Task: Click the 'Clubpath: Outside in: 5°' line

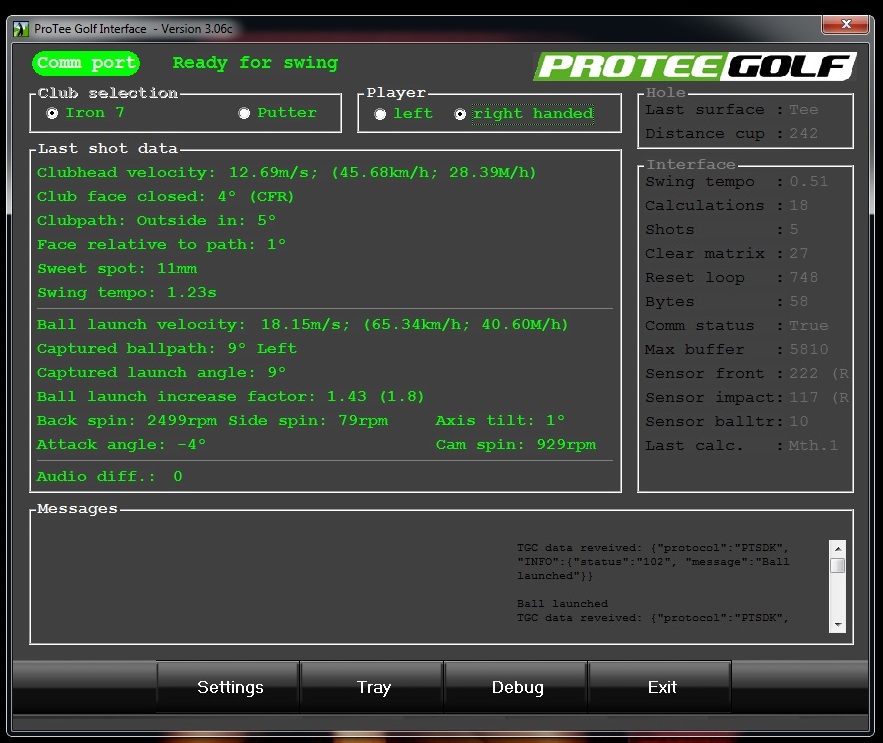Action: [157, 220]
